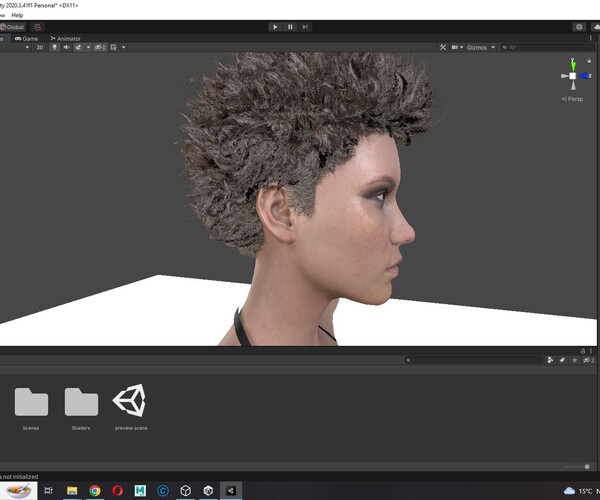The height and width of the screenshot is (500, 600).
Task: Select the Shaders folder
Action: coord(81,408)
